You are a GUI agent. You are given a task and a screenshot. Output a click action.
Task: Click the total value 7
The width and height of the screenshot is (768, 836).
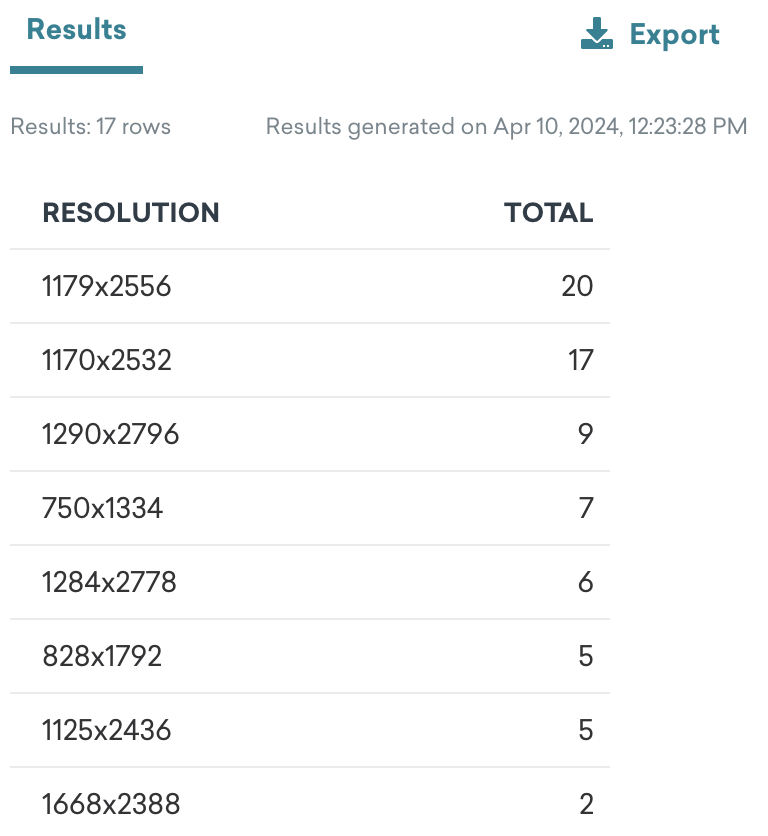586,508
